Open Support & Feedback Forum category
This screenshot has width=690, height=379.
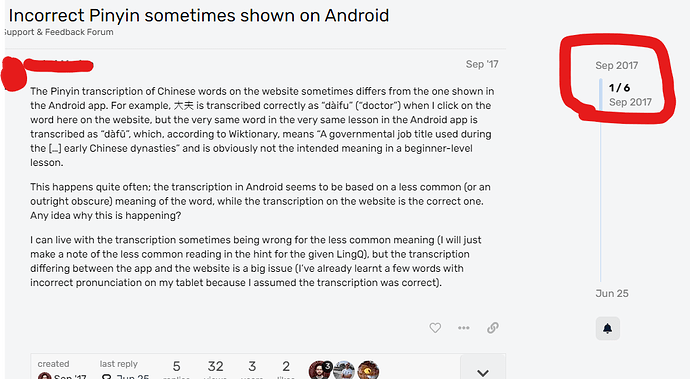[x=59, y=32]
